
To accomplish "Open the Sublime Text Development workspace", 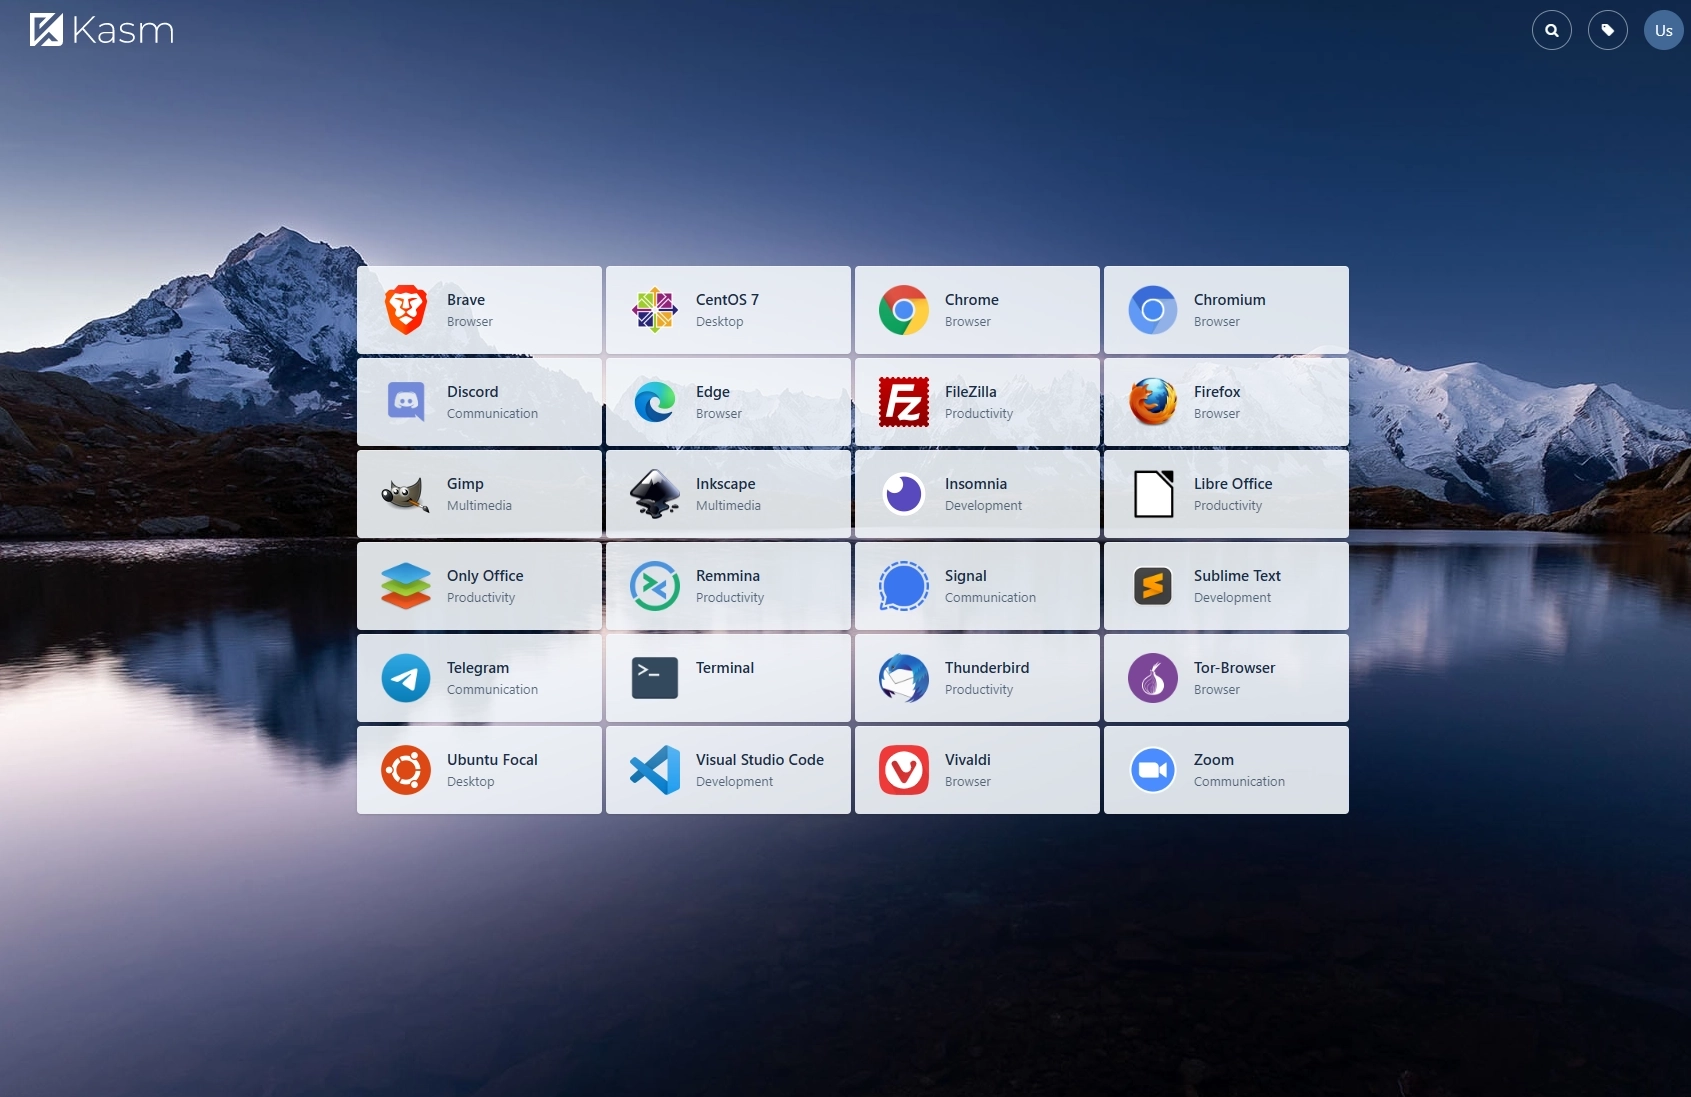I will coord(1226,586).
